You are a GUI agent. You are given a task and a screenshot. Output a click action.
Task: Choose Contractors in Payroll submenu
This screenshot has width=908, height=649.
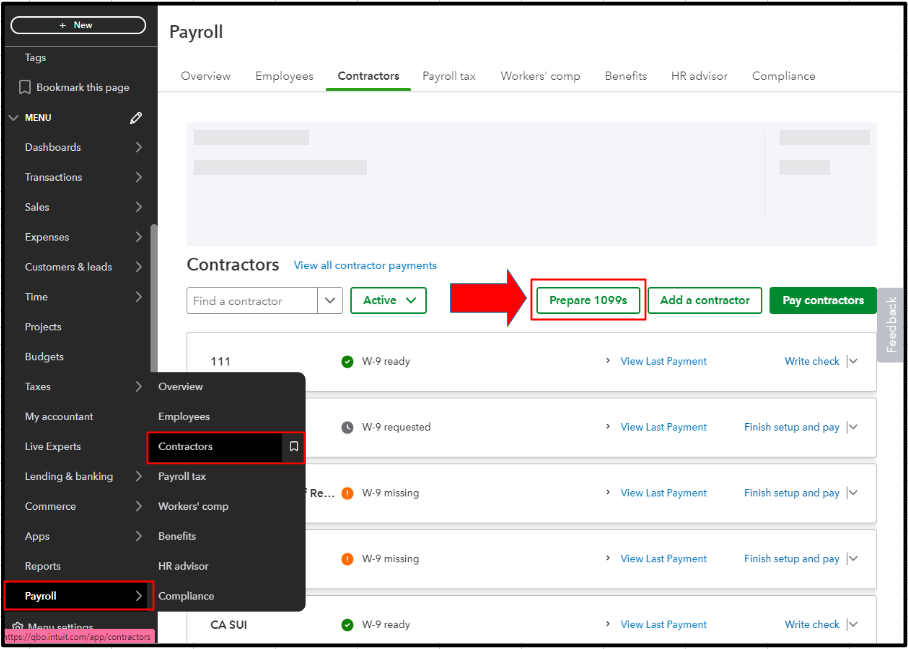pos(214,446)
